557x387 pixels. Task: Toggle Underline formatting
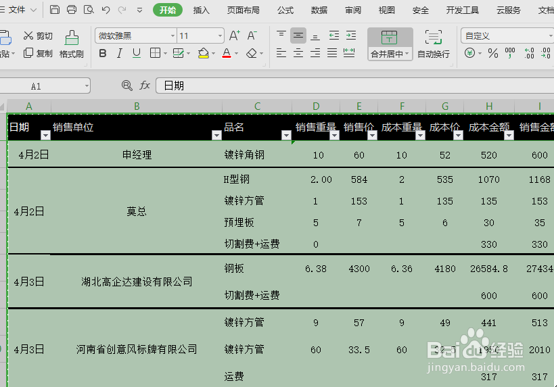136,53
